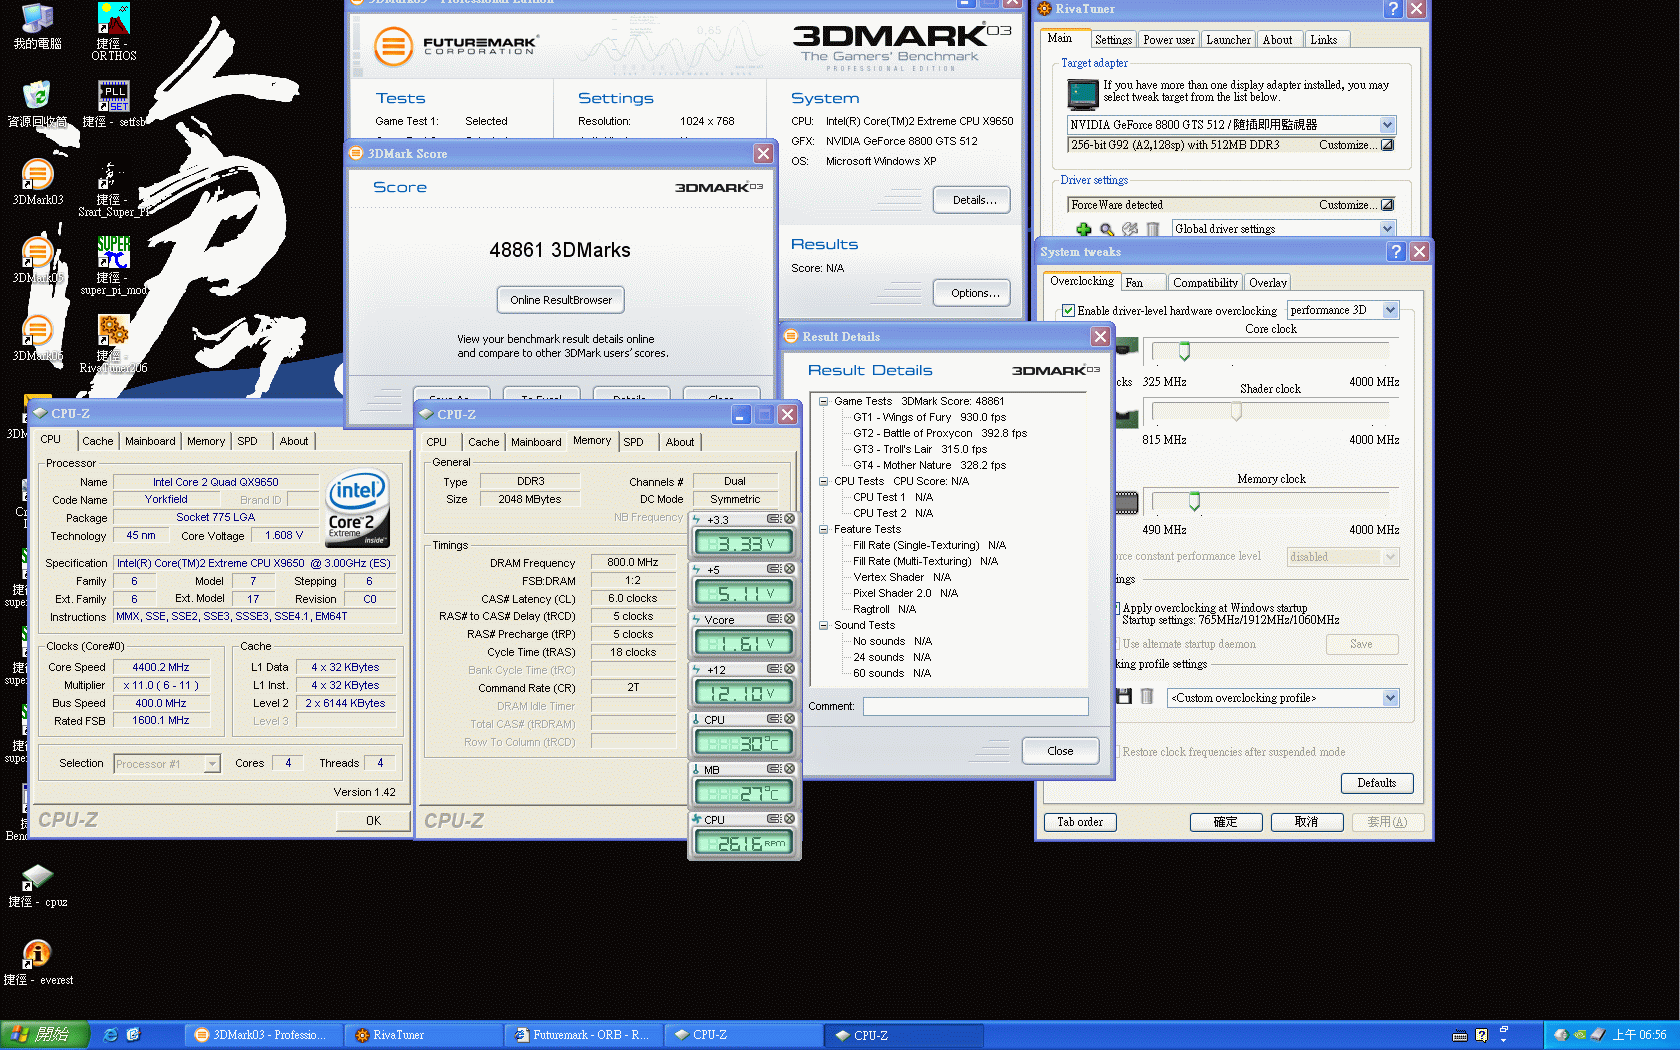1680x1050 pixels.
Task: Click the Details... button in 3DMark03 System section
Action: (x=974, y=200)
